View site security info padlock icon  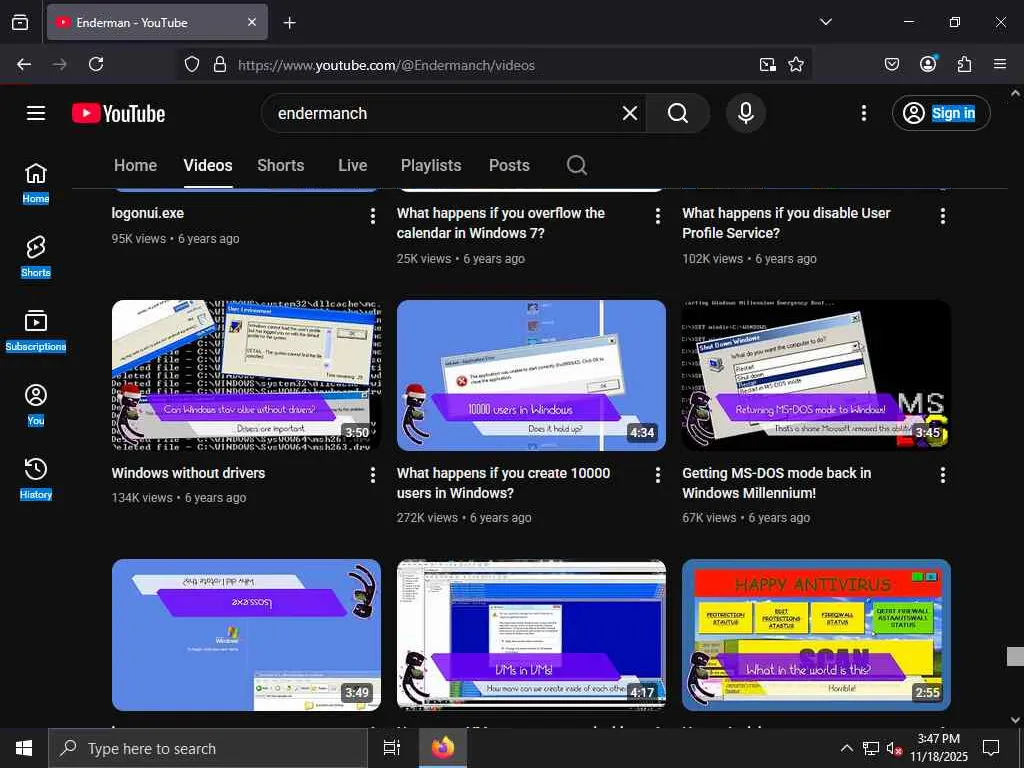(x=220, y=64)
